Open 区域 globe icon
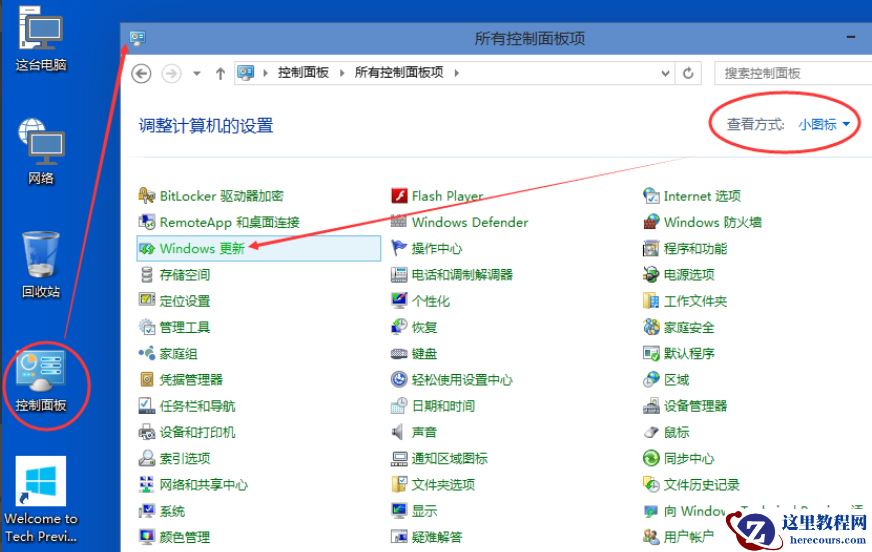Viewport: 872px width, 552px height. tap(651, 380)
